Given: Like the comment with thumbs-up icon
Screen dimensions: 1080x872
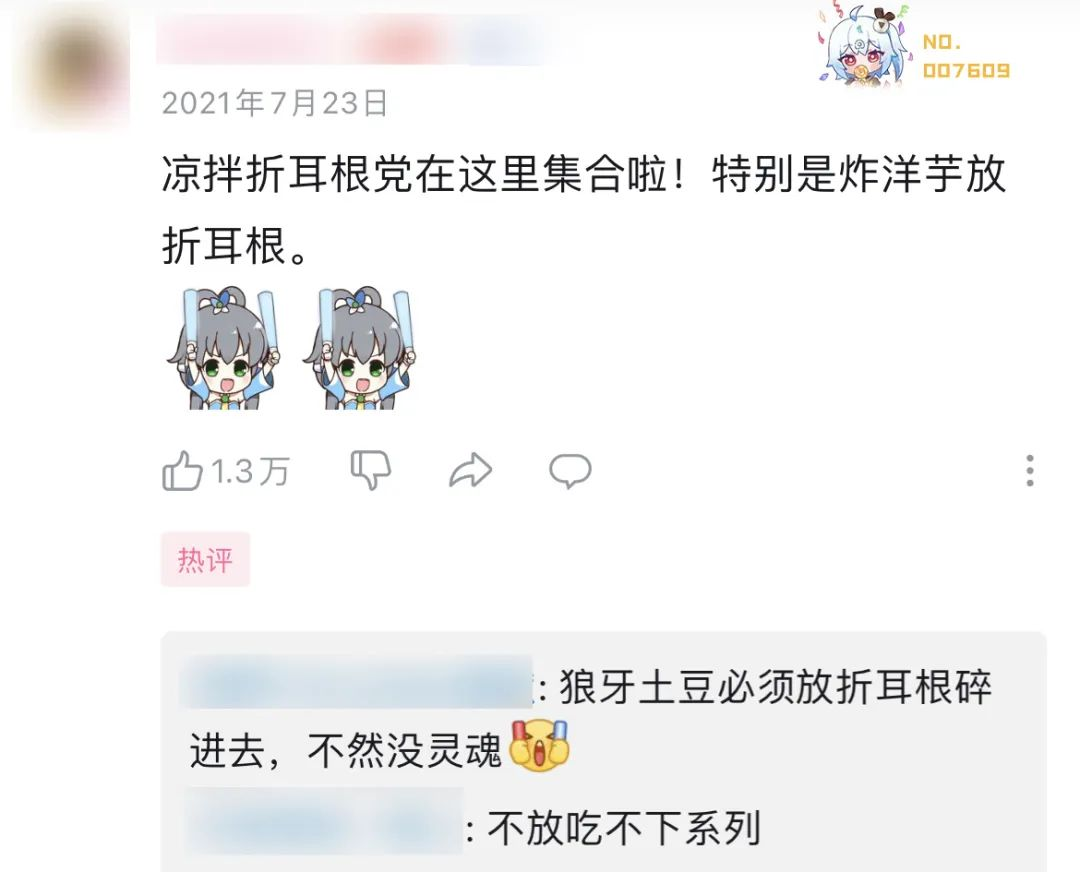Looking at the screenshot, I should point(182,471).
